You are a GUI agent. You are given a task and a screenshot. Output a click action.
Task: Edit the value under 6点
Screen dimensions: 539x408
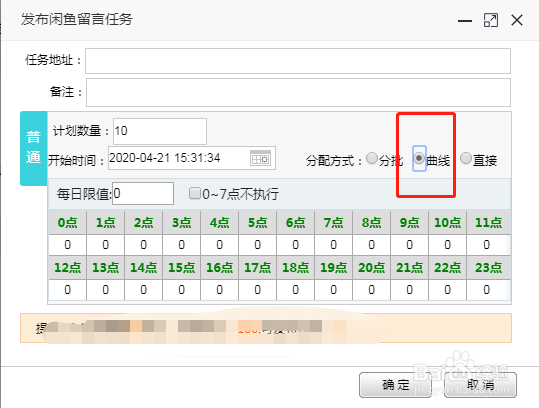click(295, 245)
